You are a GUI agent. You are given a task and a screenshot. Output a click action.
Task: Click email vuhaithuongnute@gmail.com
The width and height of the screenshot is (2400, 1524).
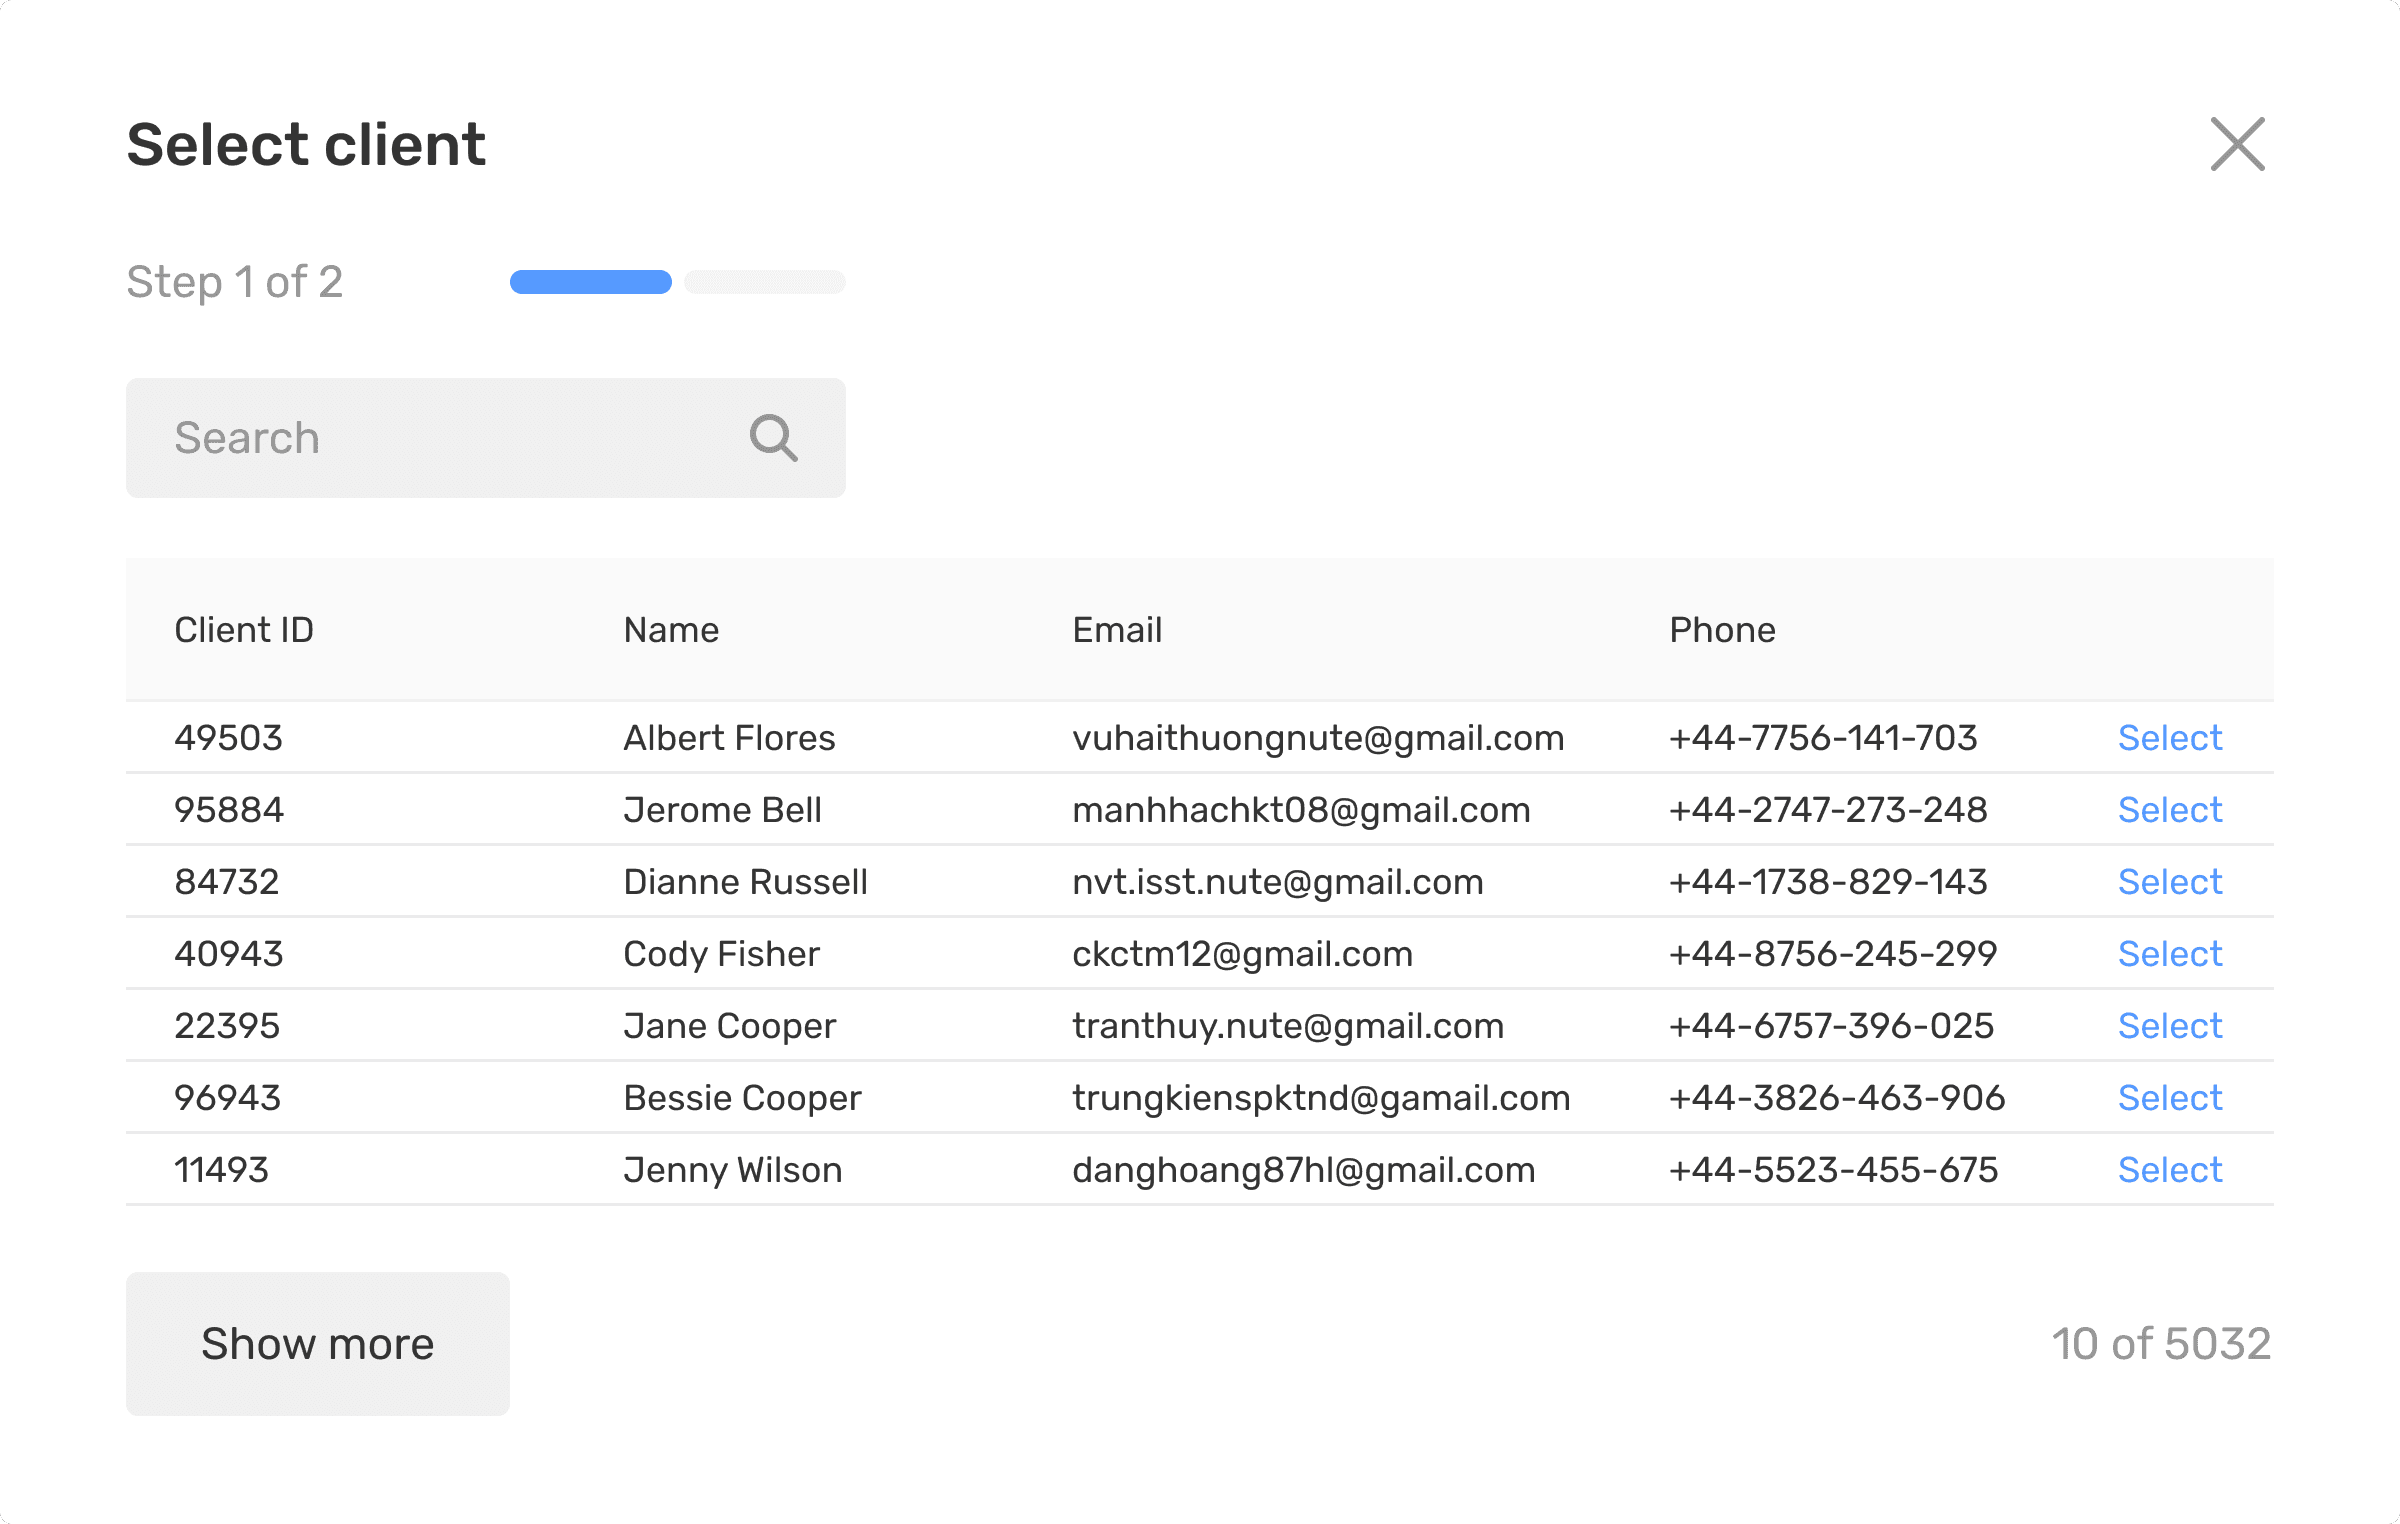click(x=1318, y=738)
